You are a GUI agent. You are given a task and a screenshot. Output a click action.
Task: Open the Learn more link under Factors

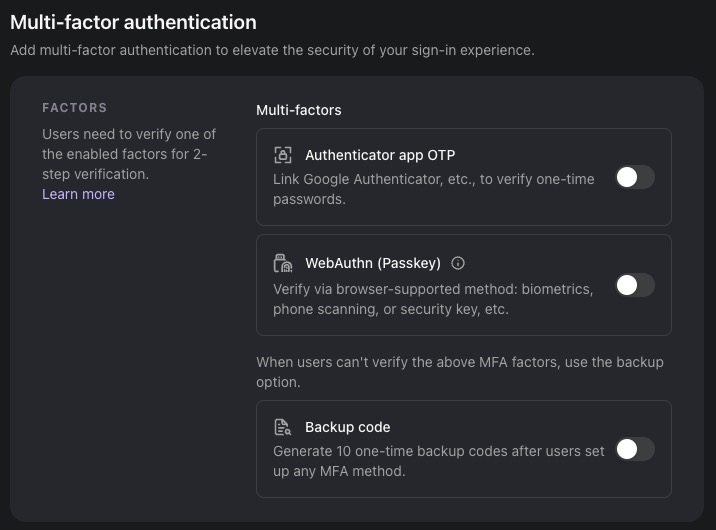[x=78, y=194]
